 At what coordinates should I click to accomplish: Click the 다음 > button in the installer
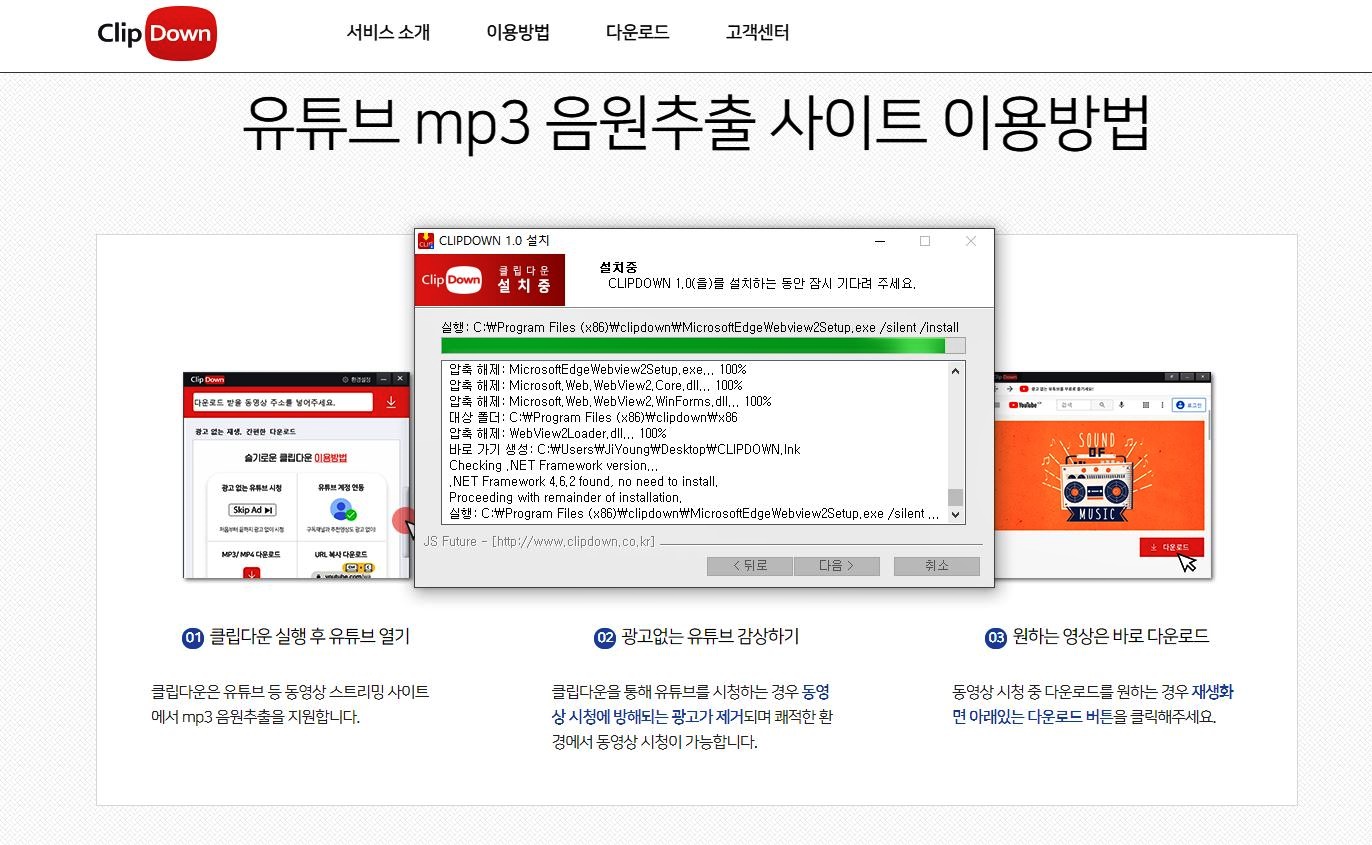837,566
